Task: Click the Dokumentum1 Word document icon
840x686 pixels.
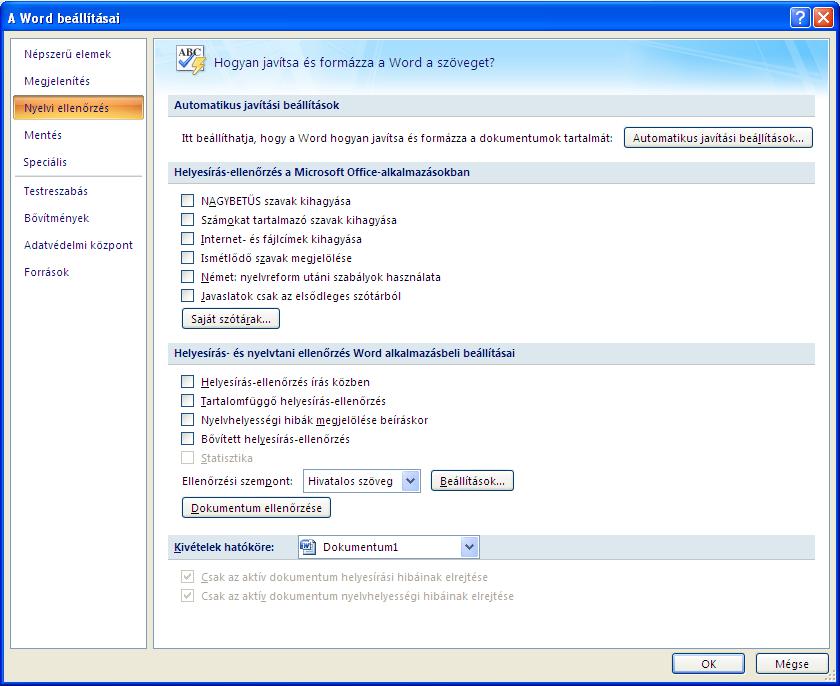Action: (x=308, y=547)
